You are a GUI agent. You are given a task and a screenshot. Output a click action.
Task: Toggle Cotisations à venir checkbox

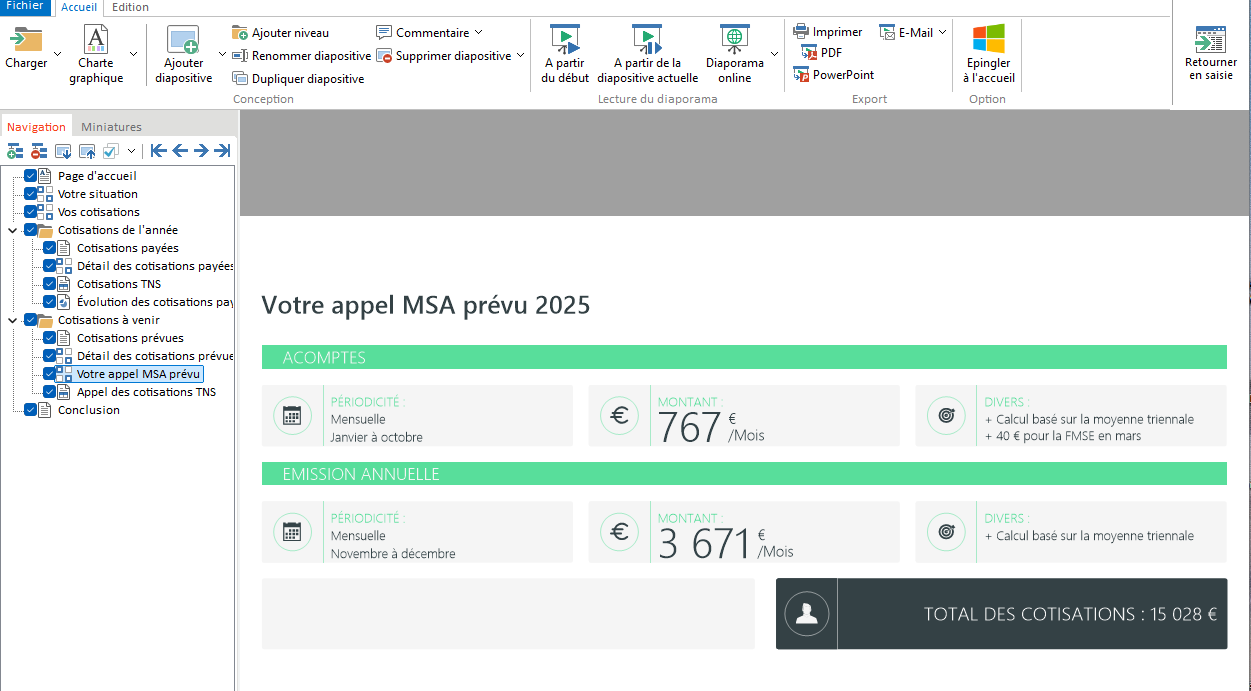[30, 320]
